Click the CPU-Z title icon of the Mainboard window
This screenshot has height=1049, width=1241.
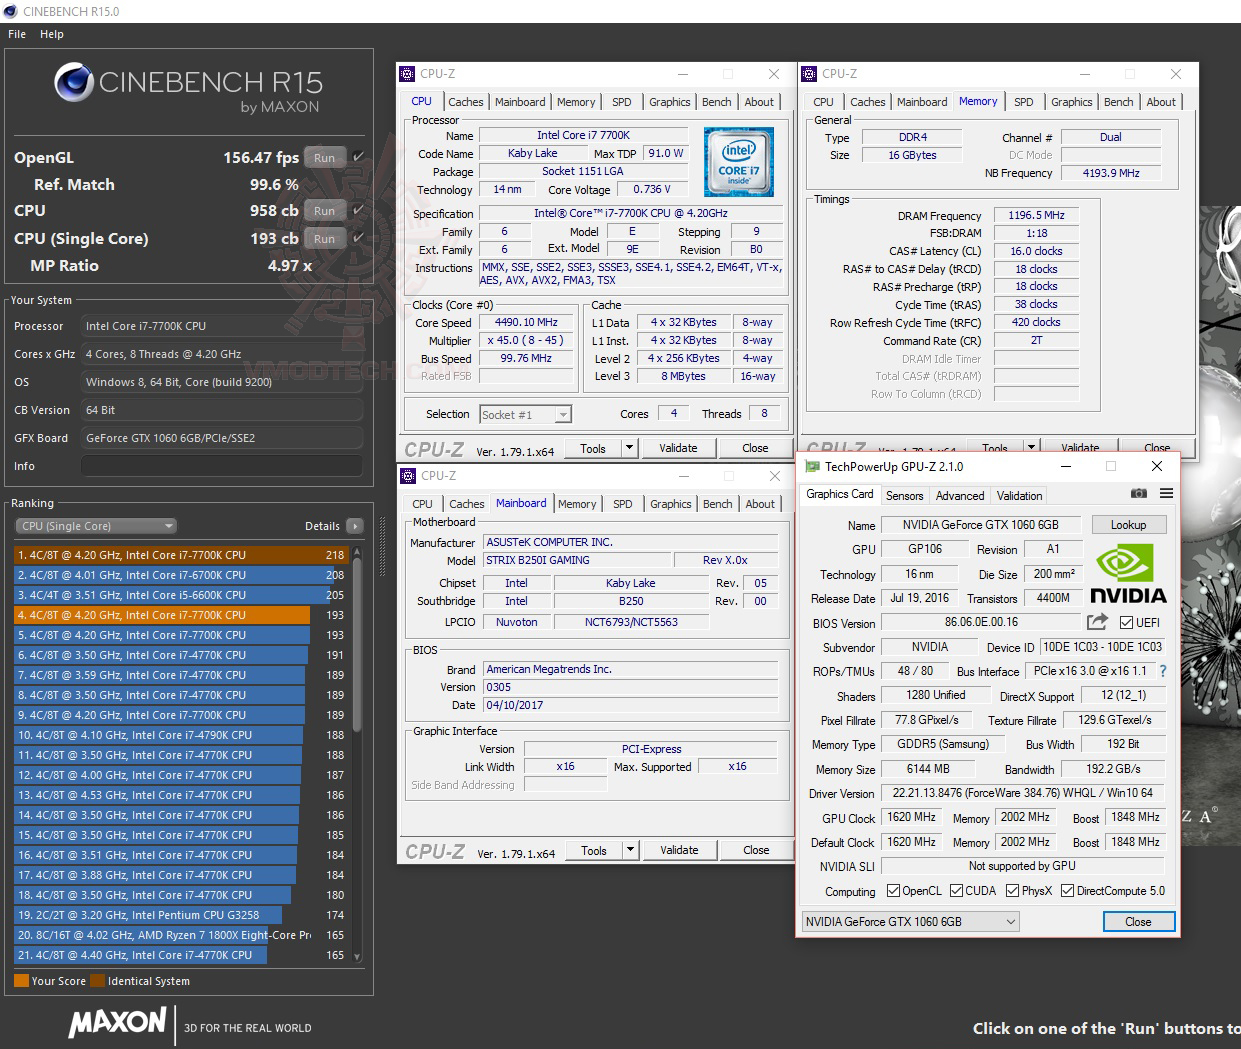407,476
